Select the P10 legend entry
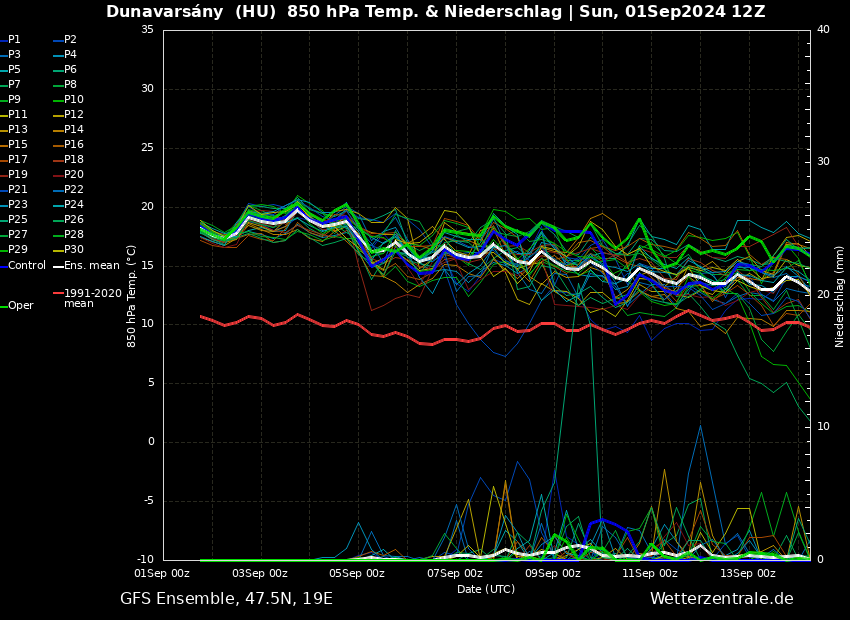Image resolution: width=850 pixels, height=620 pixels. (x=73, y=100)
